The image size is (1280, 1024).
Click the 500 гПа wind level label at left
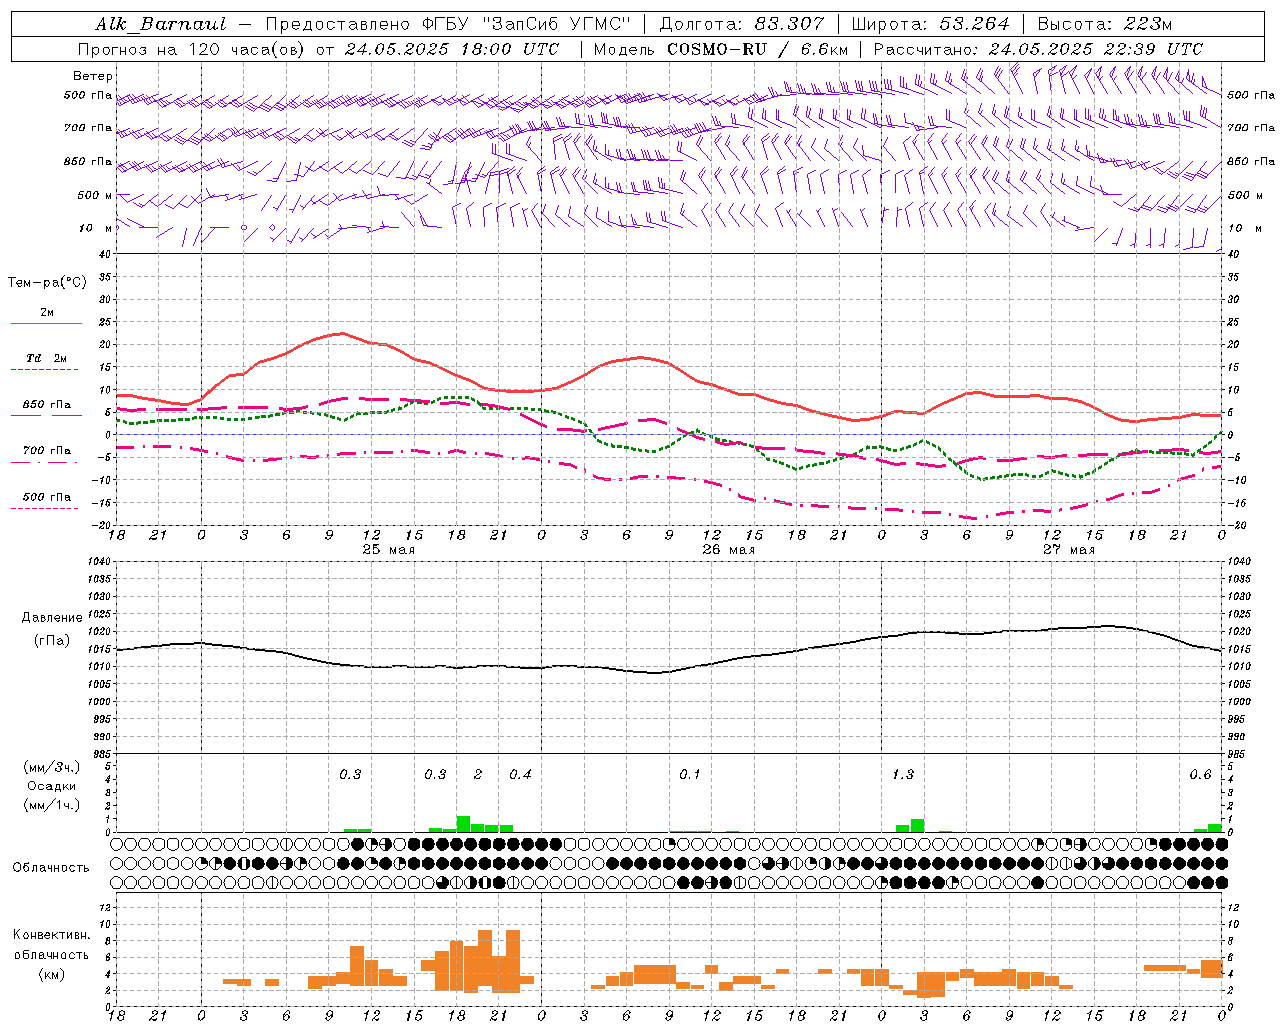(x=89, y=96)
